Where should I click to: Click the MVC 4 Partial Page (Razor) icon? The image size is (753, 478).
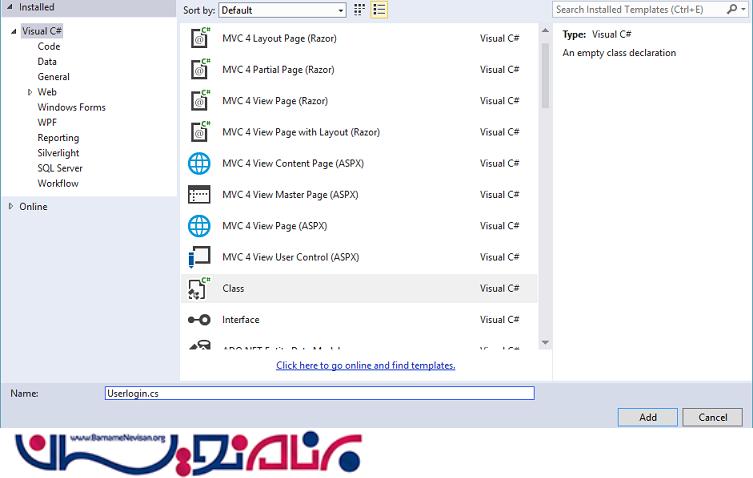199,70
